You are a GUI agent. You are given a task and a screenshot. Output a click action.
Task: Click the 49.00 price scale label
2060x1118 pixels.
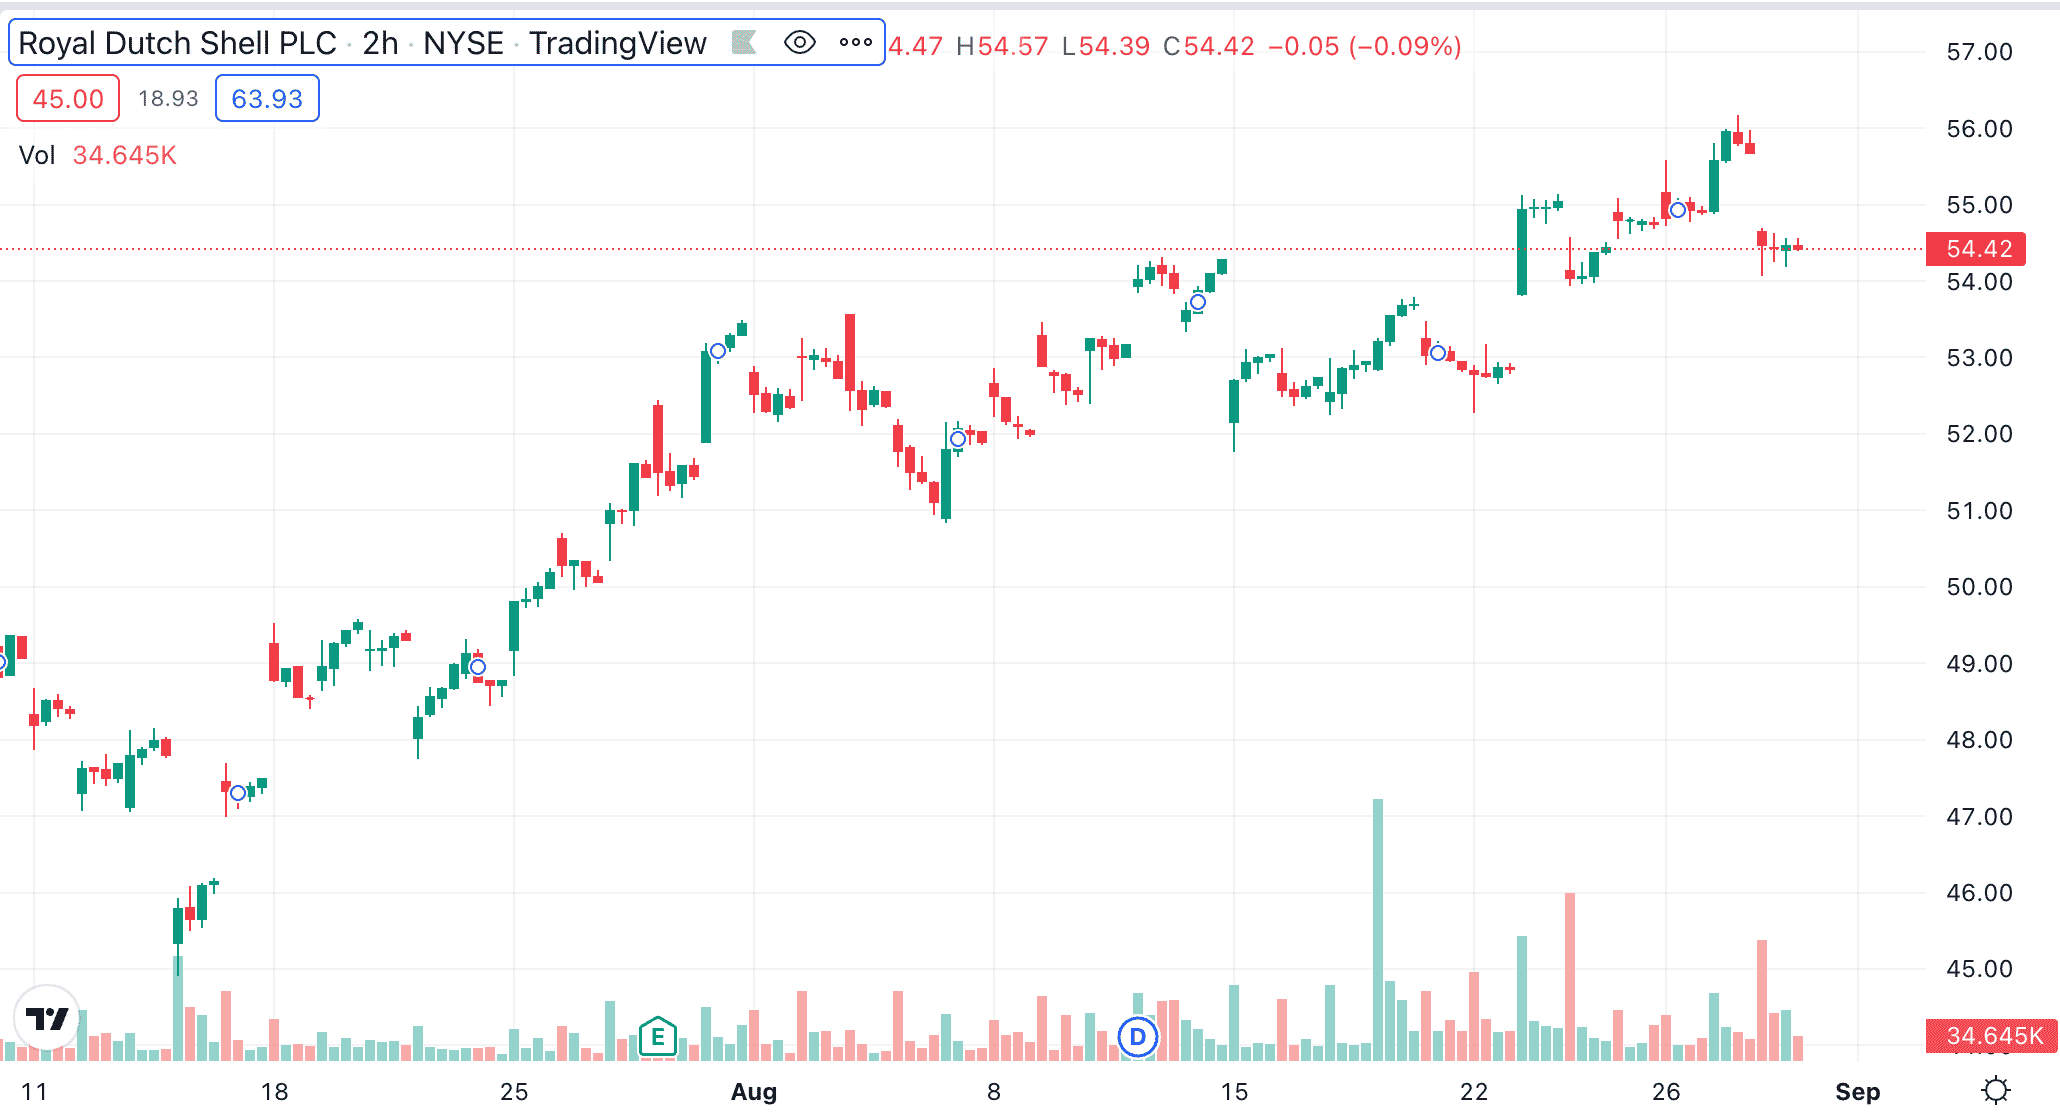click(1979, 664)
